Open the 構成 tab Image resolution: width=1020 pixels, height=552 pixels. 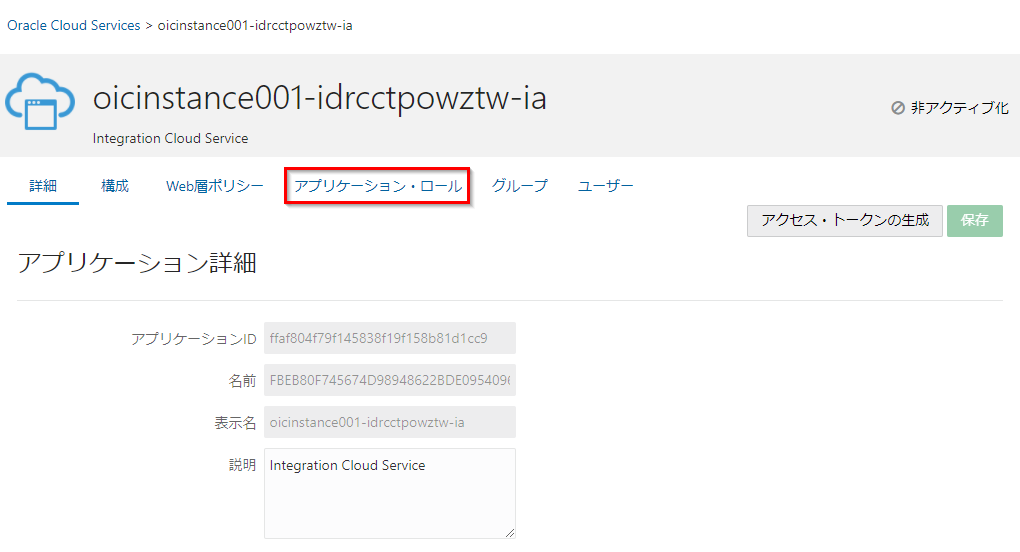point(115,186)
